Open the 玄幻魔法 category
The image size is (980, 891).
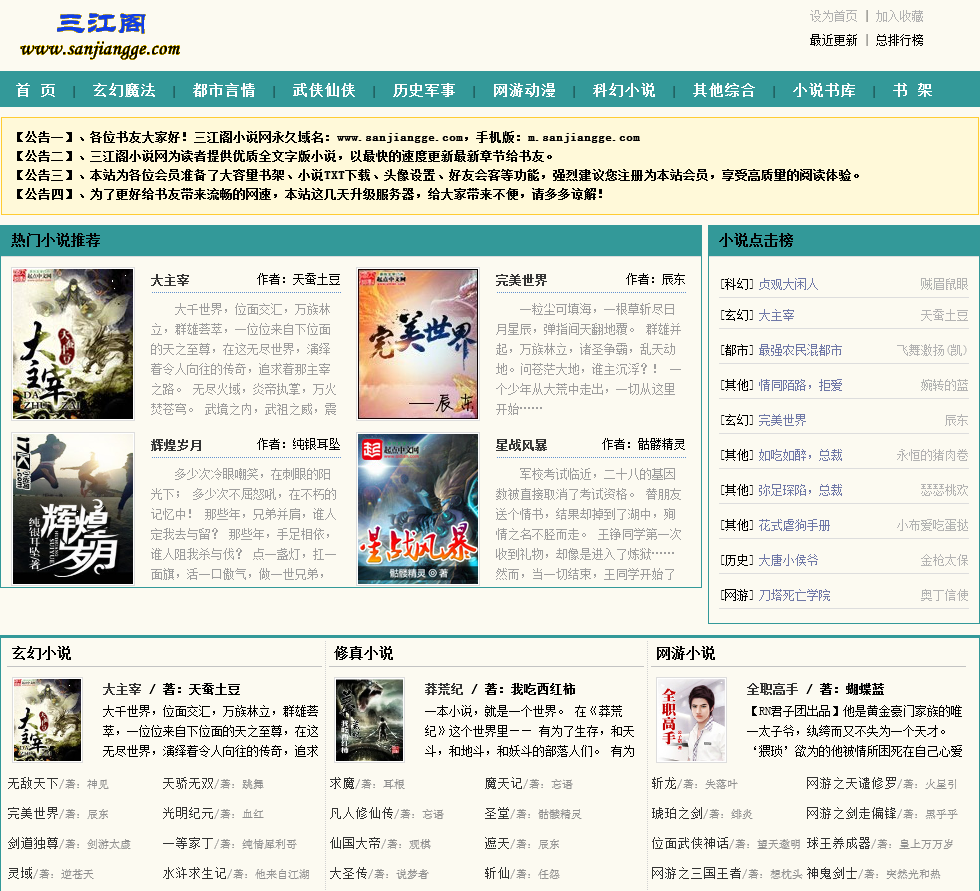tap(124, 90)
